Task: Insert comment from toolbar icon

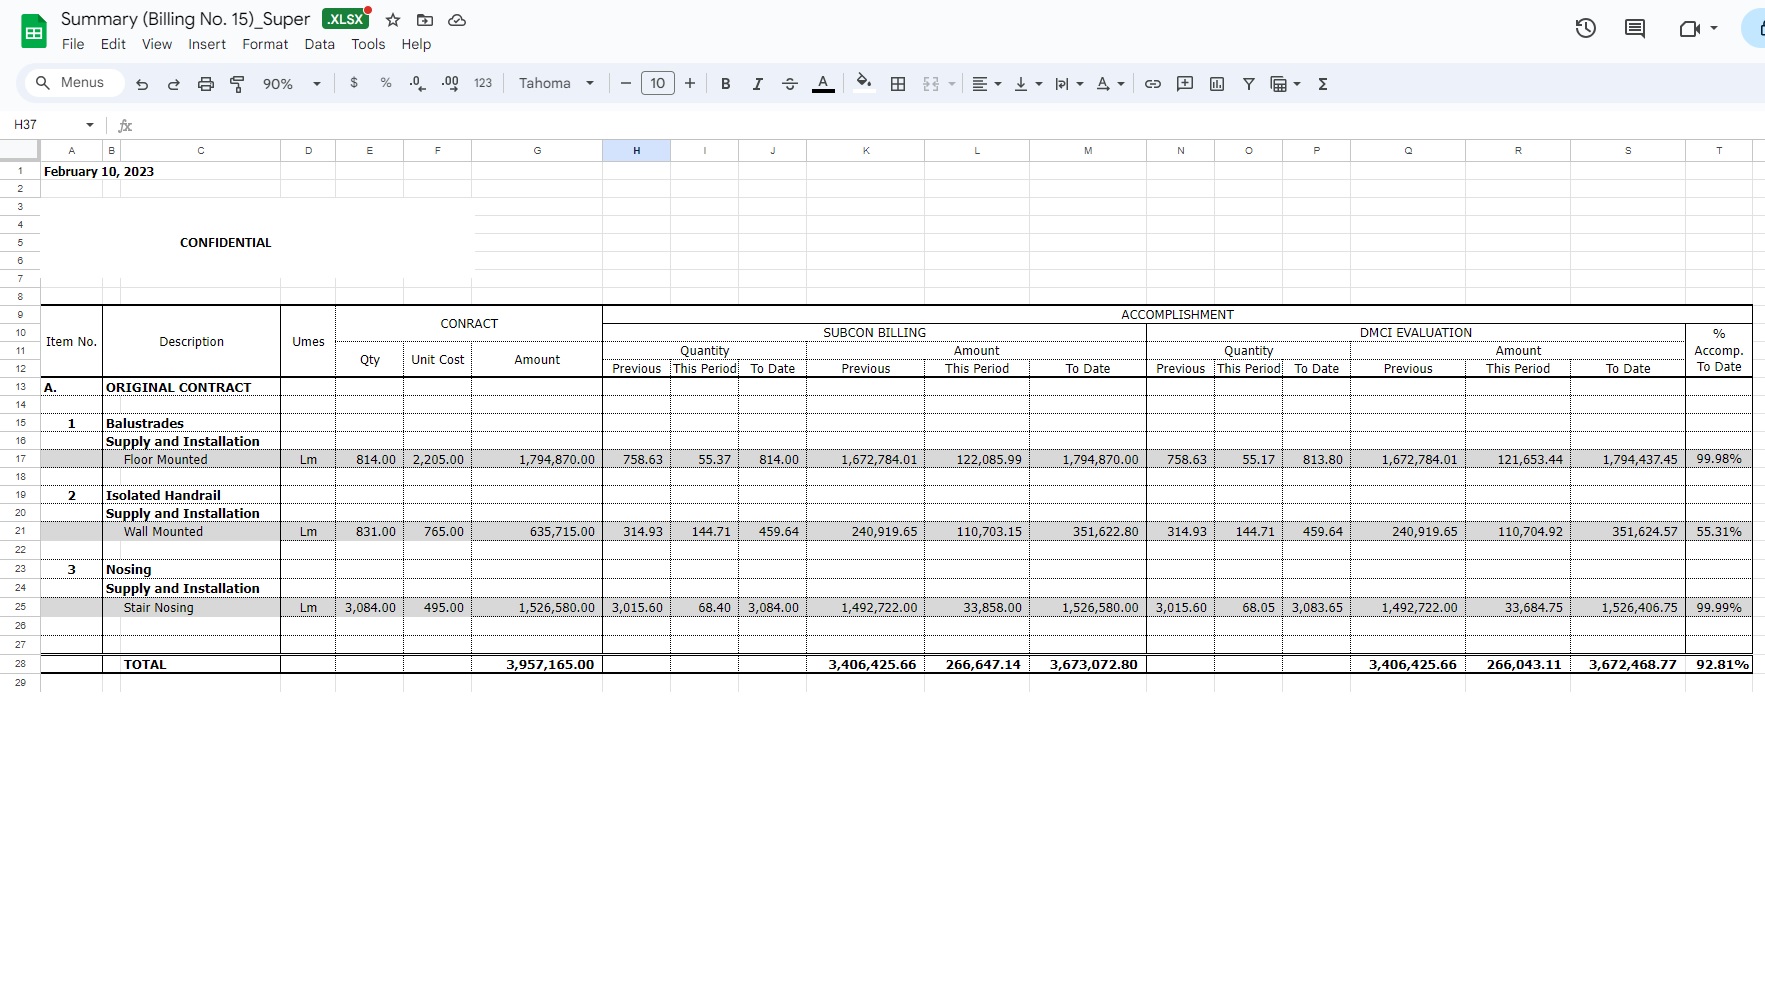Action: [1185, 84]
